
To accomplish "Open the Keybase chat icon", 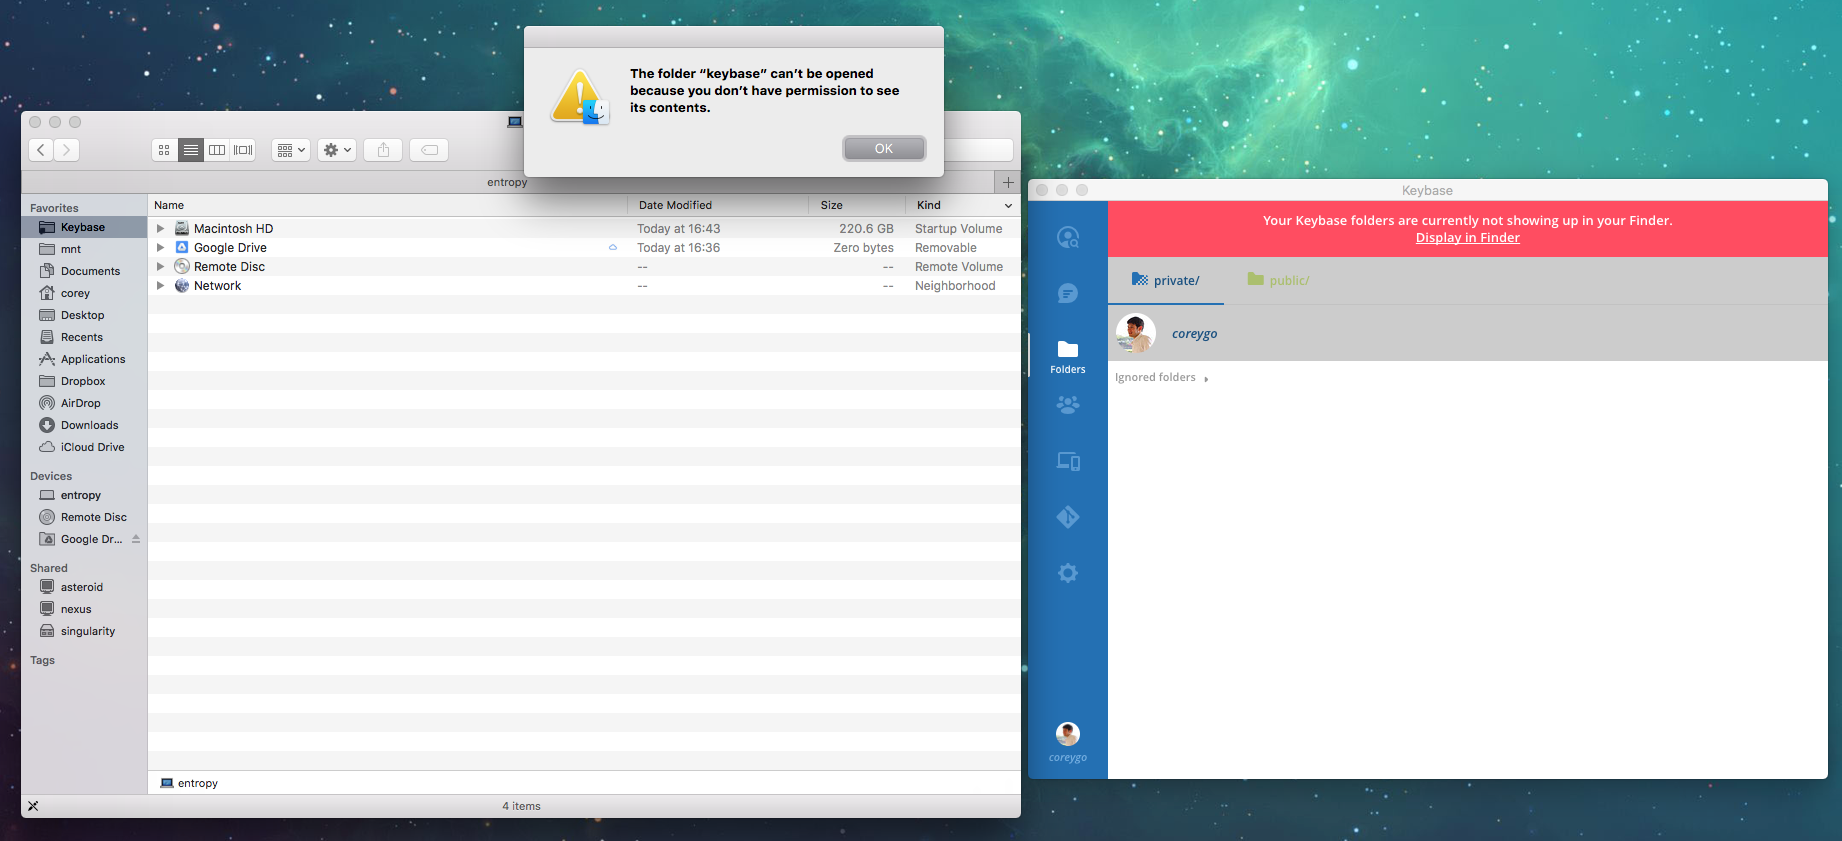I will [x=1068, y=293].
